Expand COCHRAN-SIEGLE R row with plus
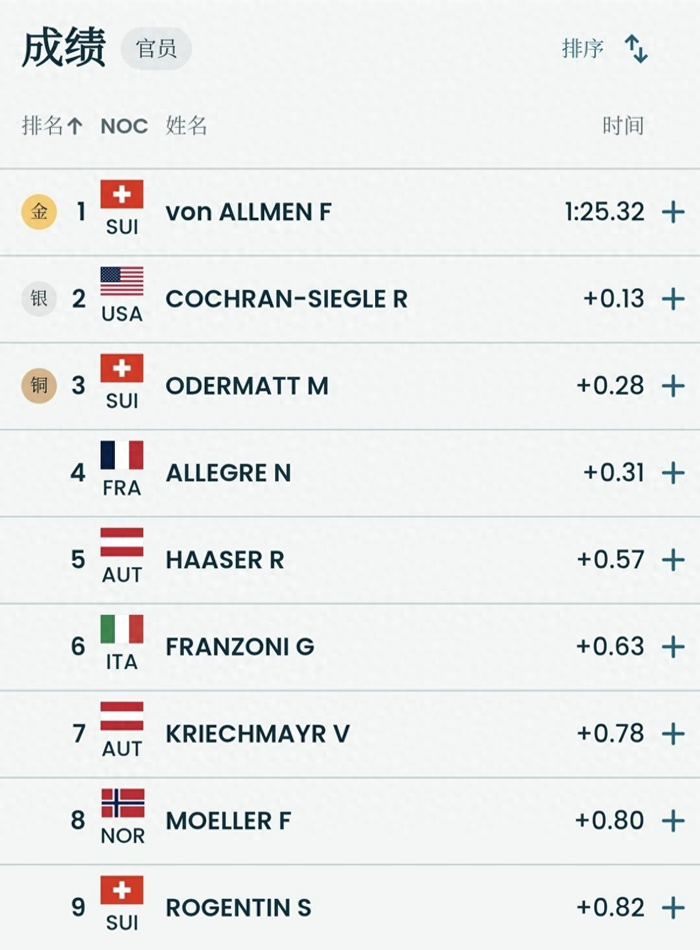Image resolution: width=700 pixels, height=950 pixels. pyautogui.click(x=673, y=299)
